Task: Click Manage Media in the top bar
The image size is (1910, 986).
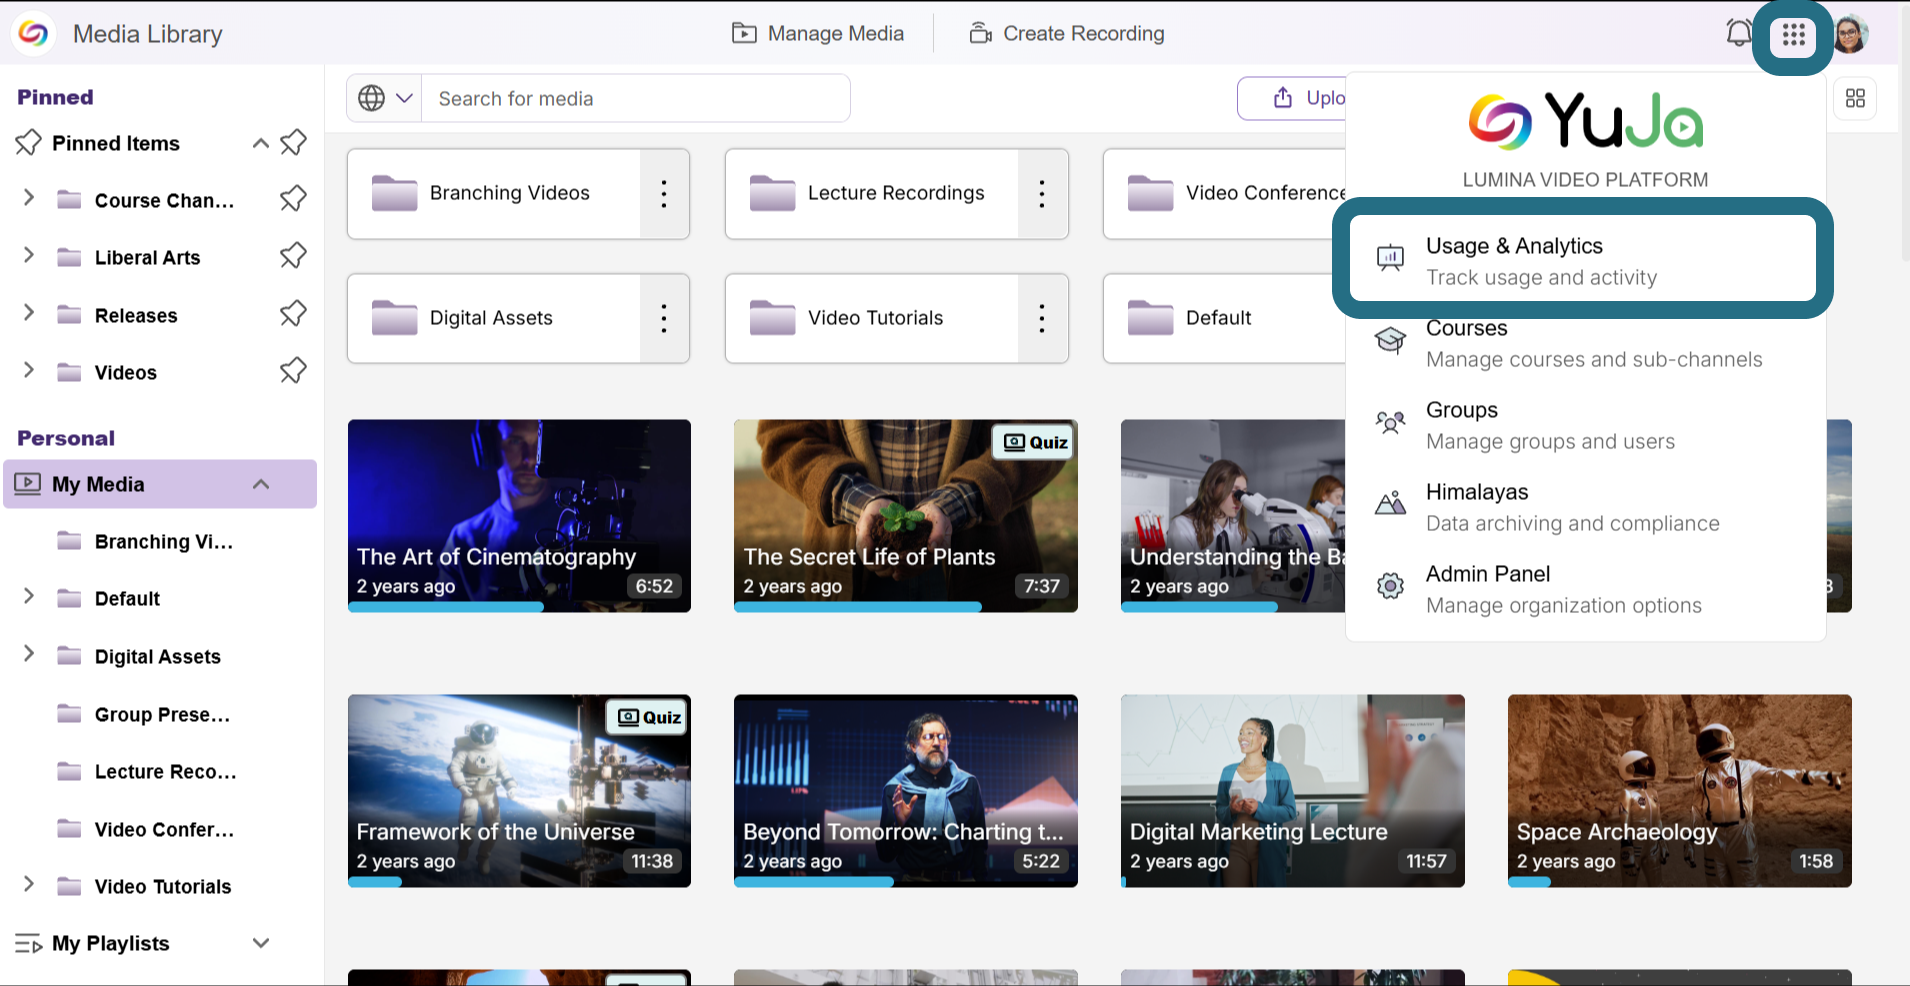Action: pyautogui.click(x=818, y=34)
